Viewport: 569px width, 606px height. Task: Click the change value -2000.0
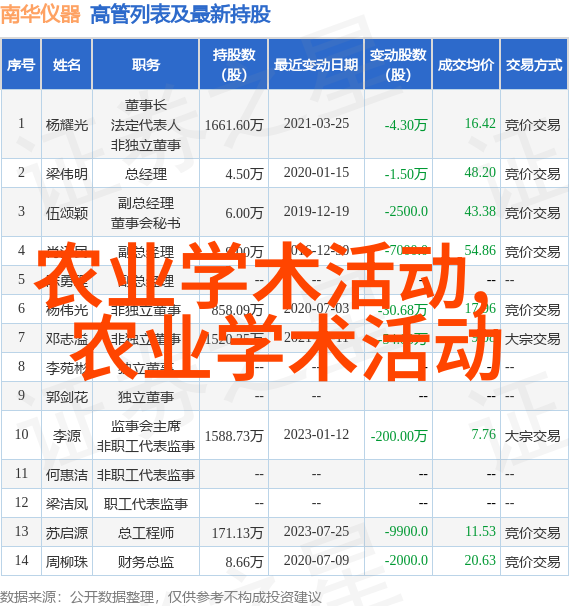coord(406,561)
